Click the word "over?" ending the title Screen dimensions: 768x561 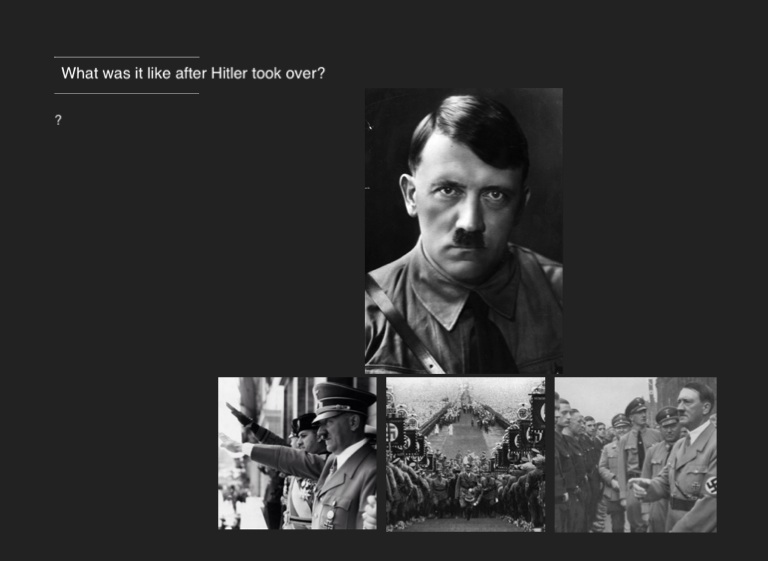tap(306, 74)
